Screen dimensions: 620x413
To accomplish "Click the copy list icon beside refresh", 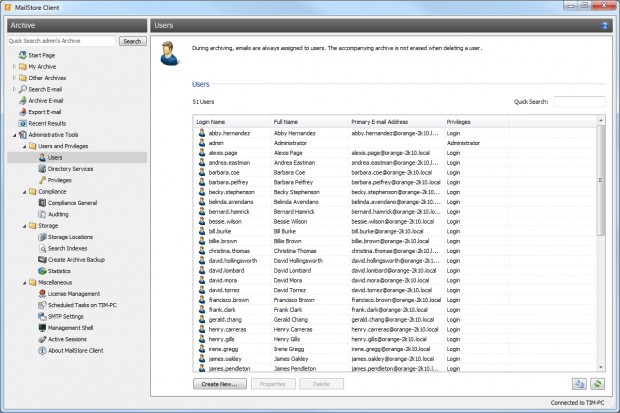I will point(579,384).
